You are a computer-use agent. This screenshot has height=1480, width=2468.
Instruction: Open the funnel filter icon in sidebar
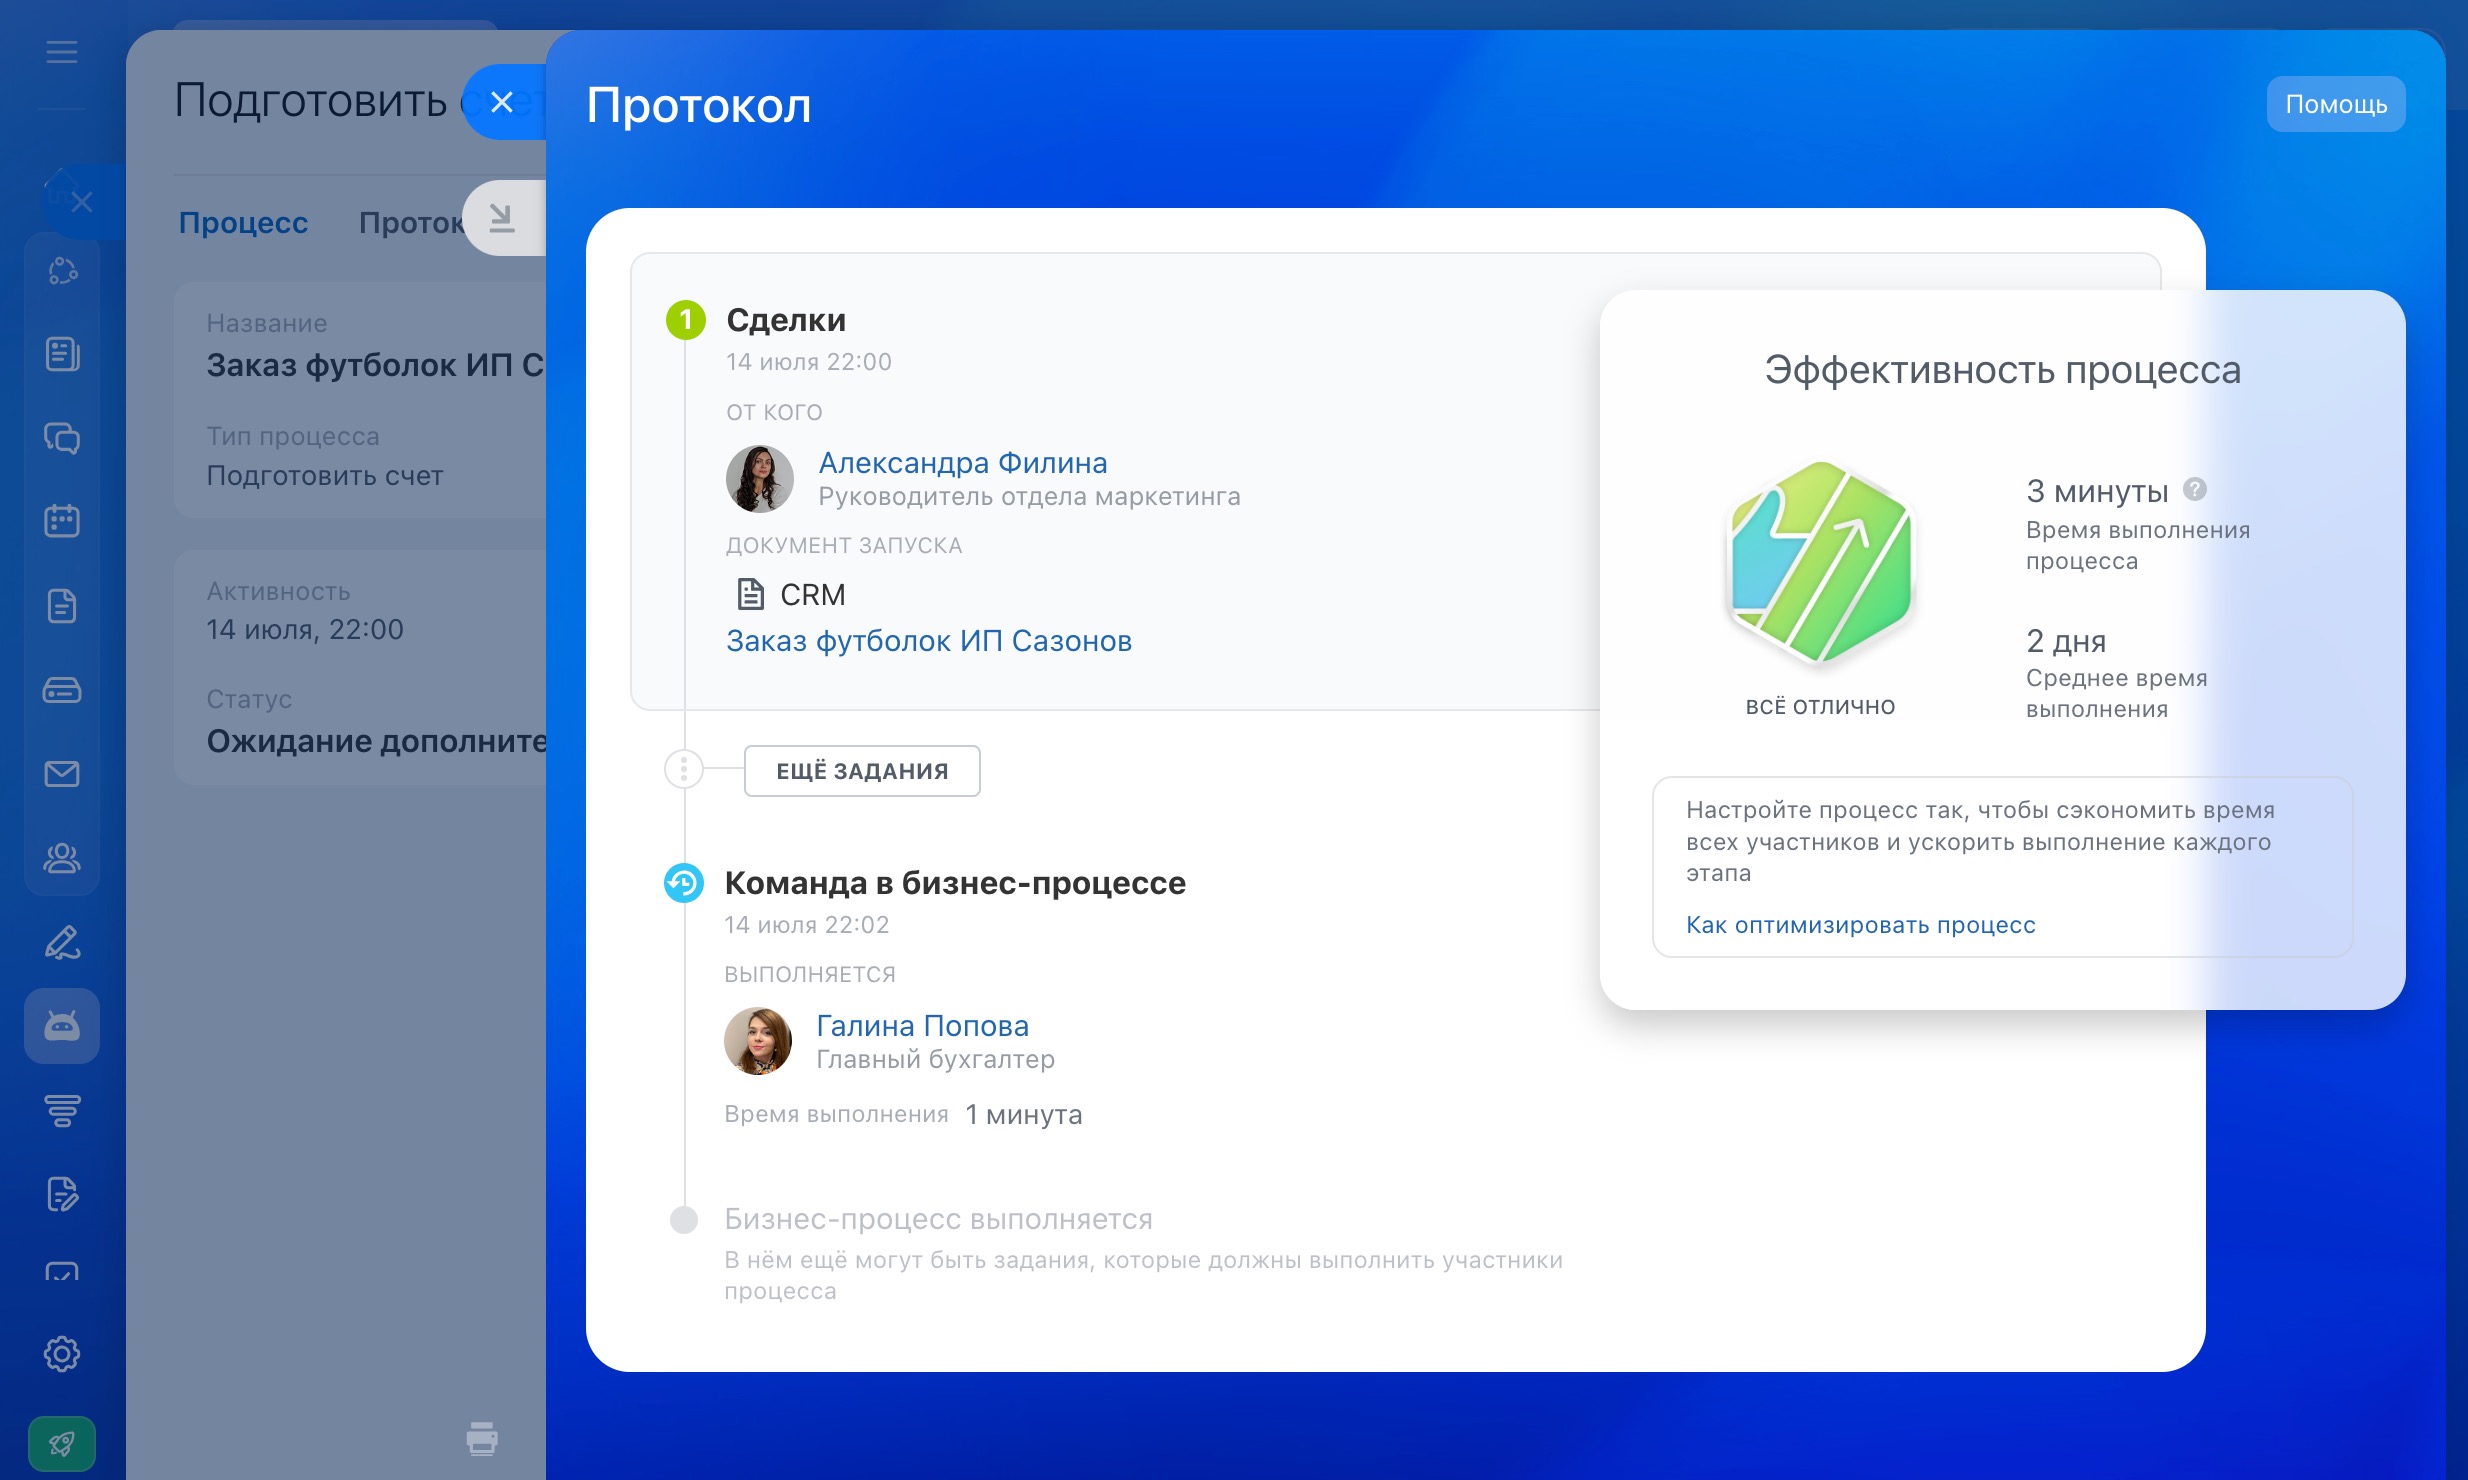62,1110
